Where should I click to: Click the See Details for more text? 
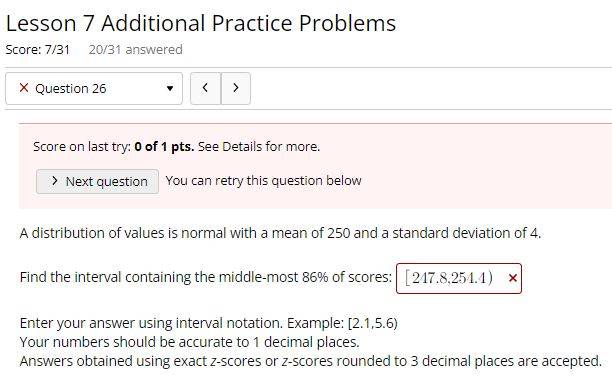click(x=259, y=147)
